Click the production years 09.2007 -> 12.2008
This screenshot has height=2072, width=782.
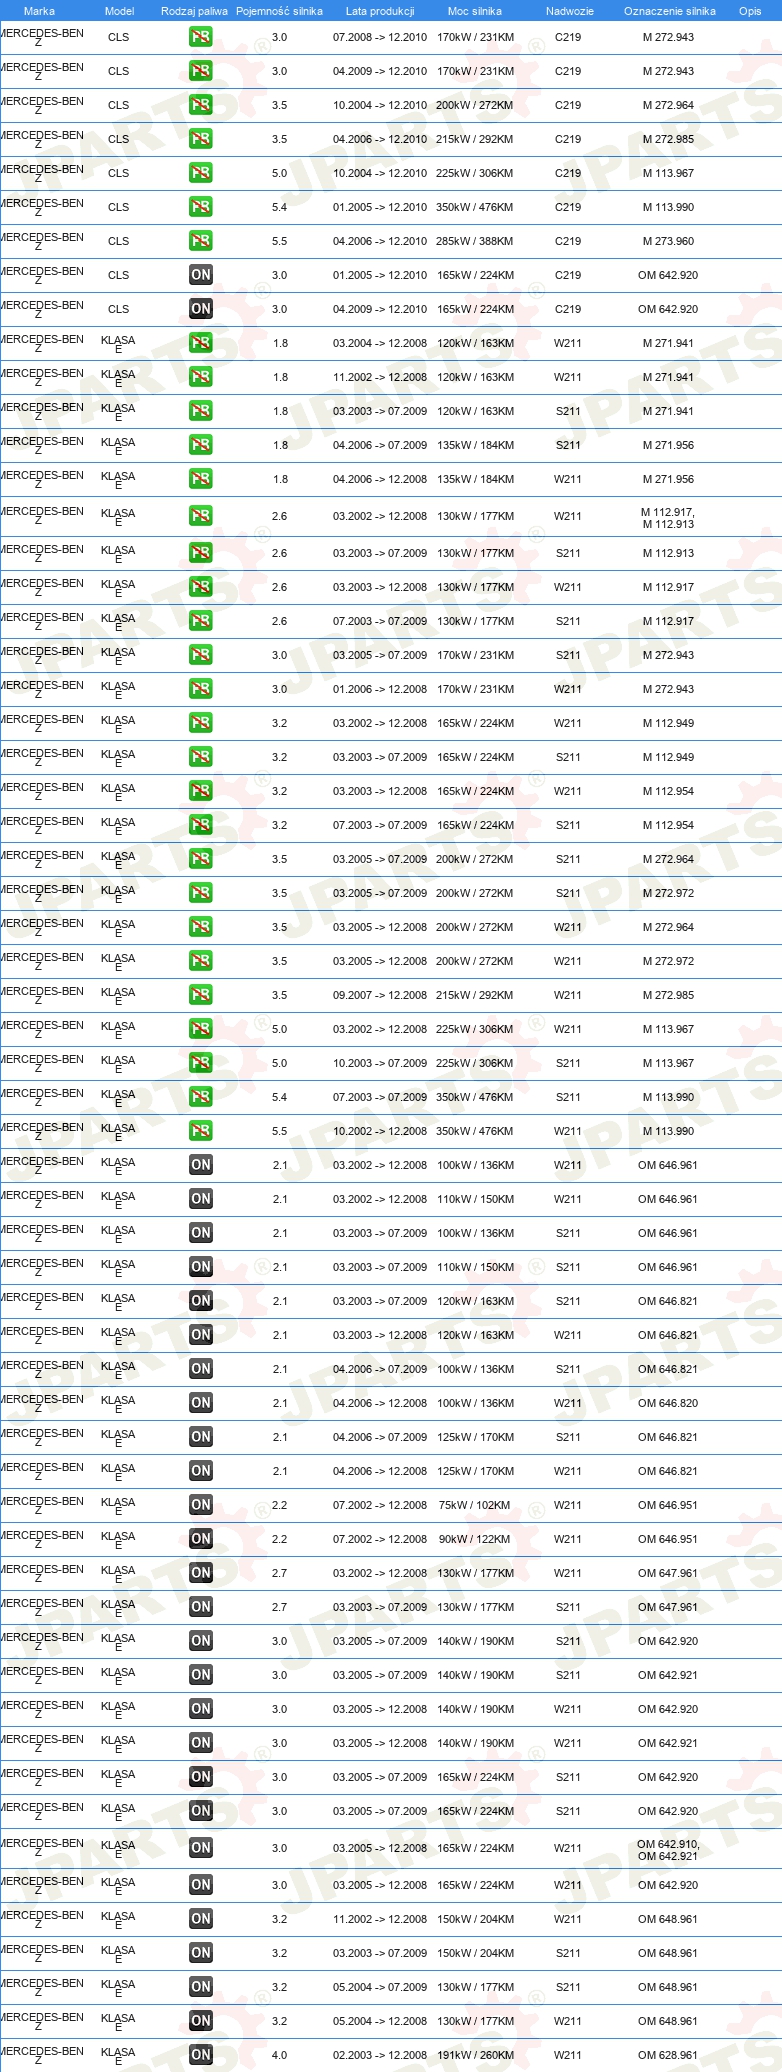pyautogui.click(x=380, y=995)
